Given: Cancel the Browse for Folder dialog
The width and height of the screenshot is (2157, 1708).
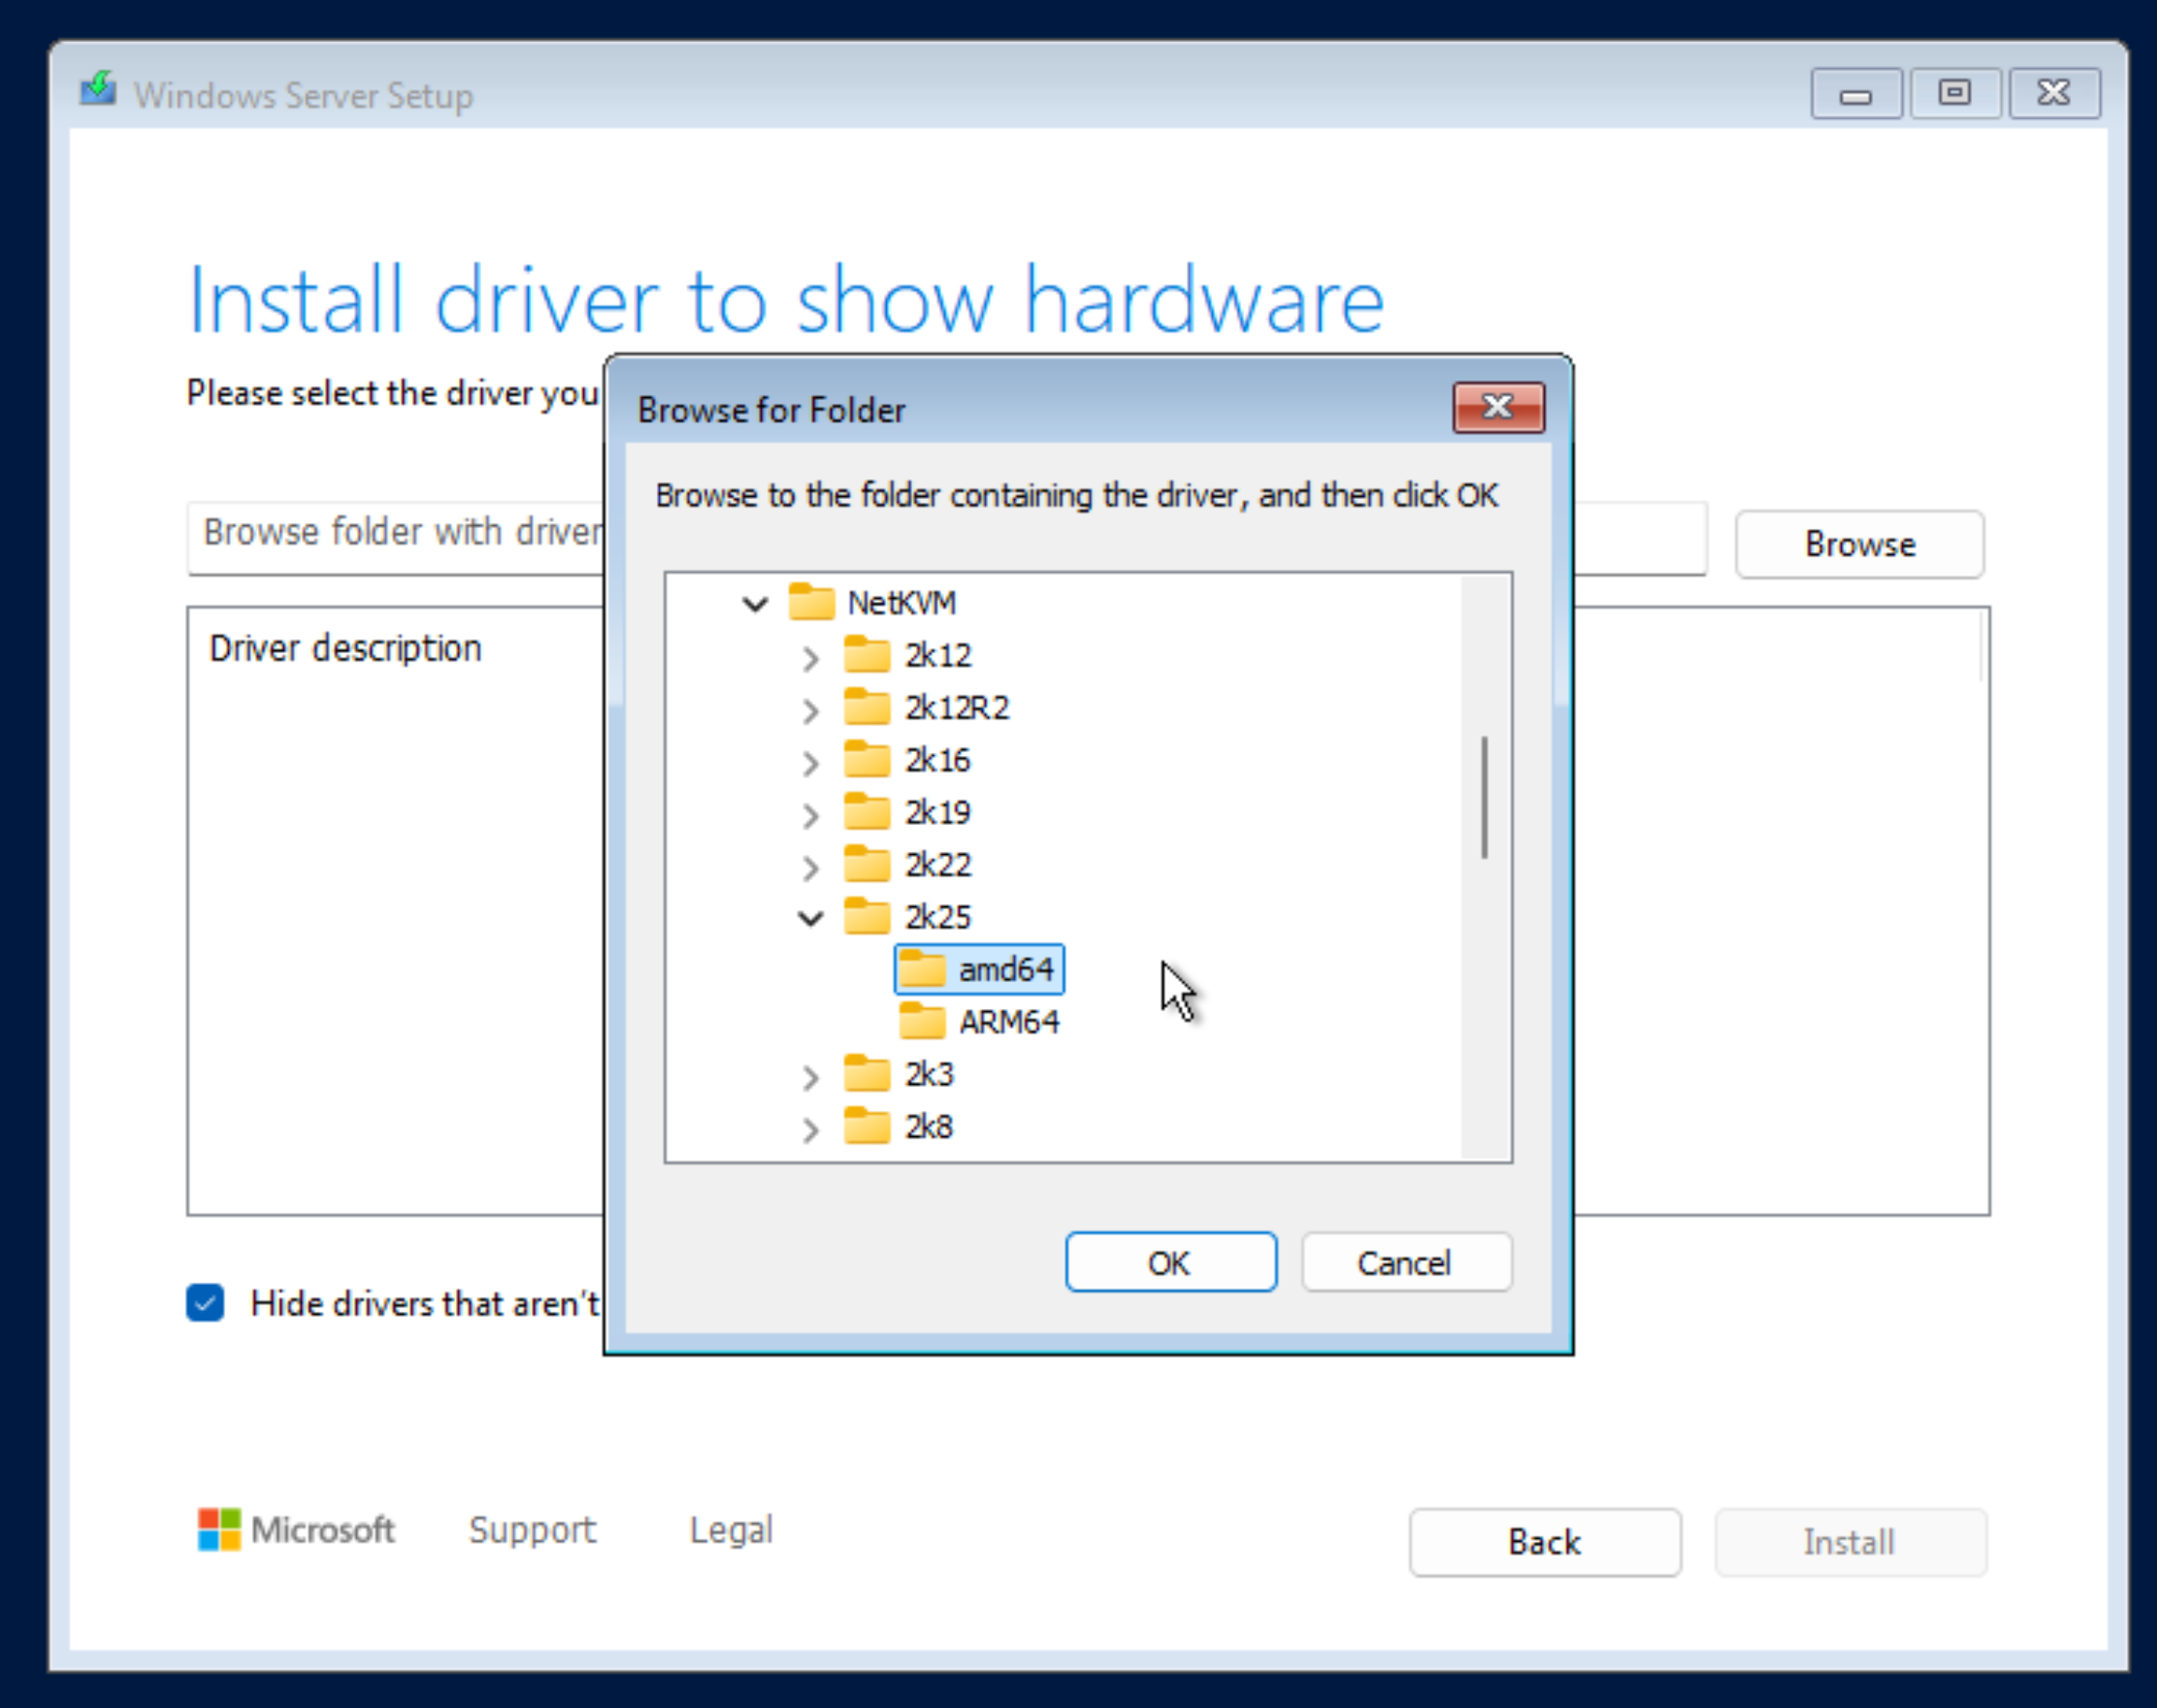Looking at the screenshot, I should [x=1406, y=1262].
